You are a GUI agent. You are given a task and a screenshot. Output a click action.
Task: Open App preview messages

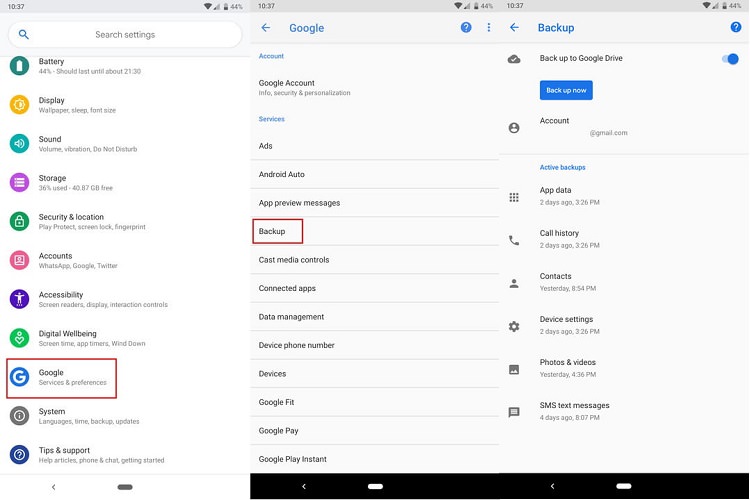375,203
